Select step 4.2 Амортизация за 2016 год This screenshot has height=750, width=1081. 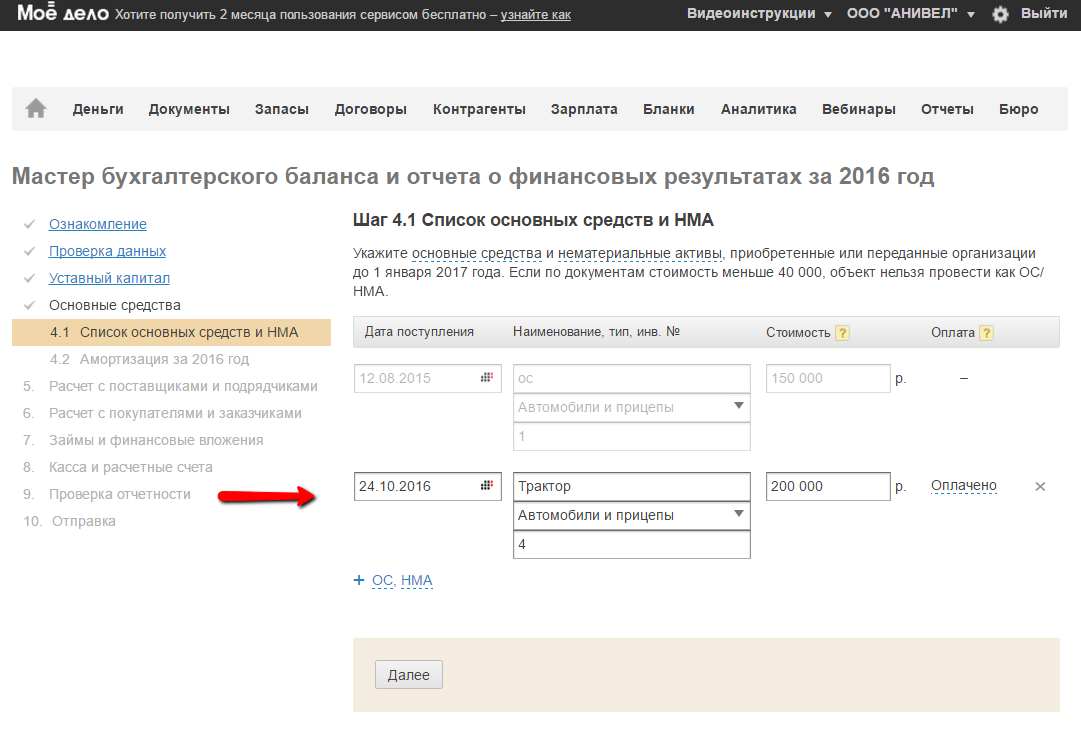pyautogui.click(x=149, y=359)
